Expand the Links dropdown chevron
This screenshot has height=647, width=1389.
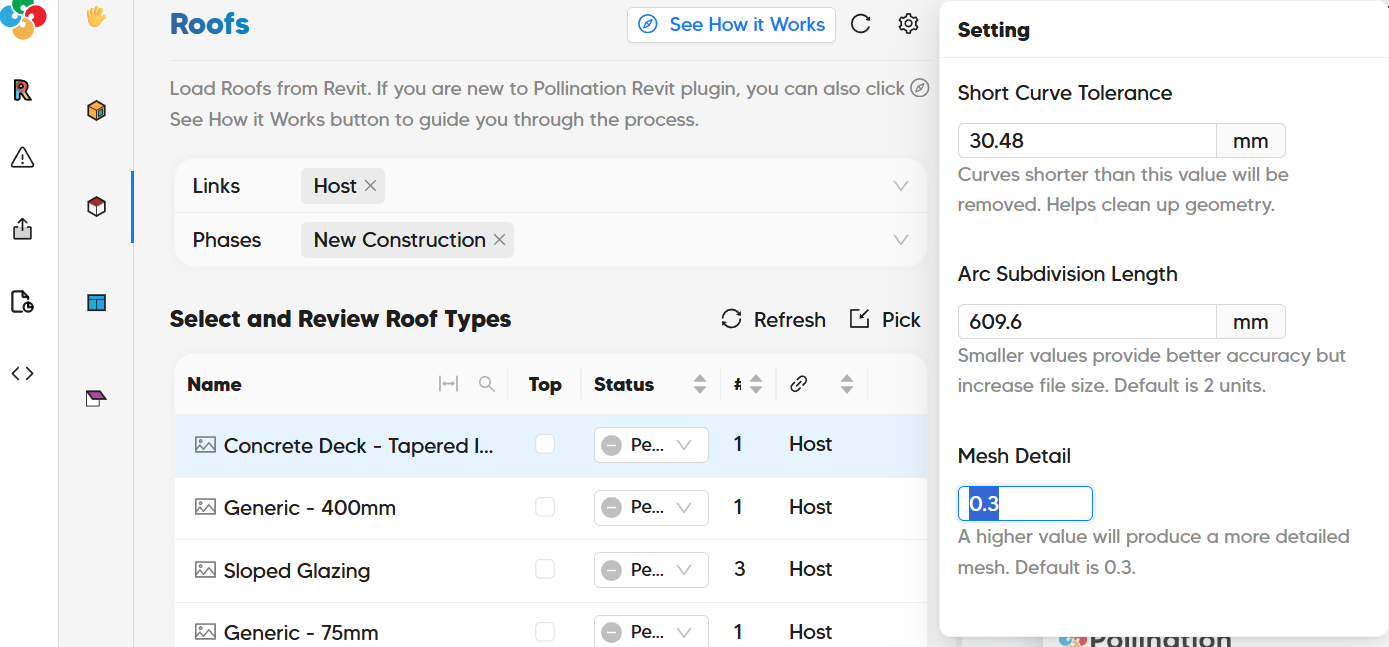pos(900,186)
